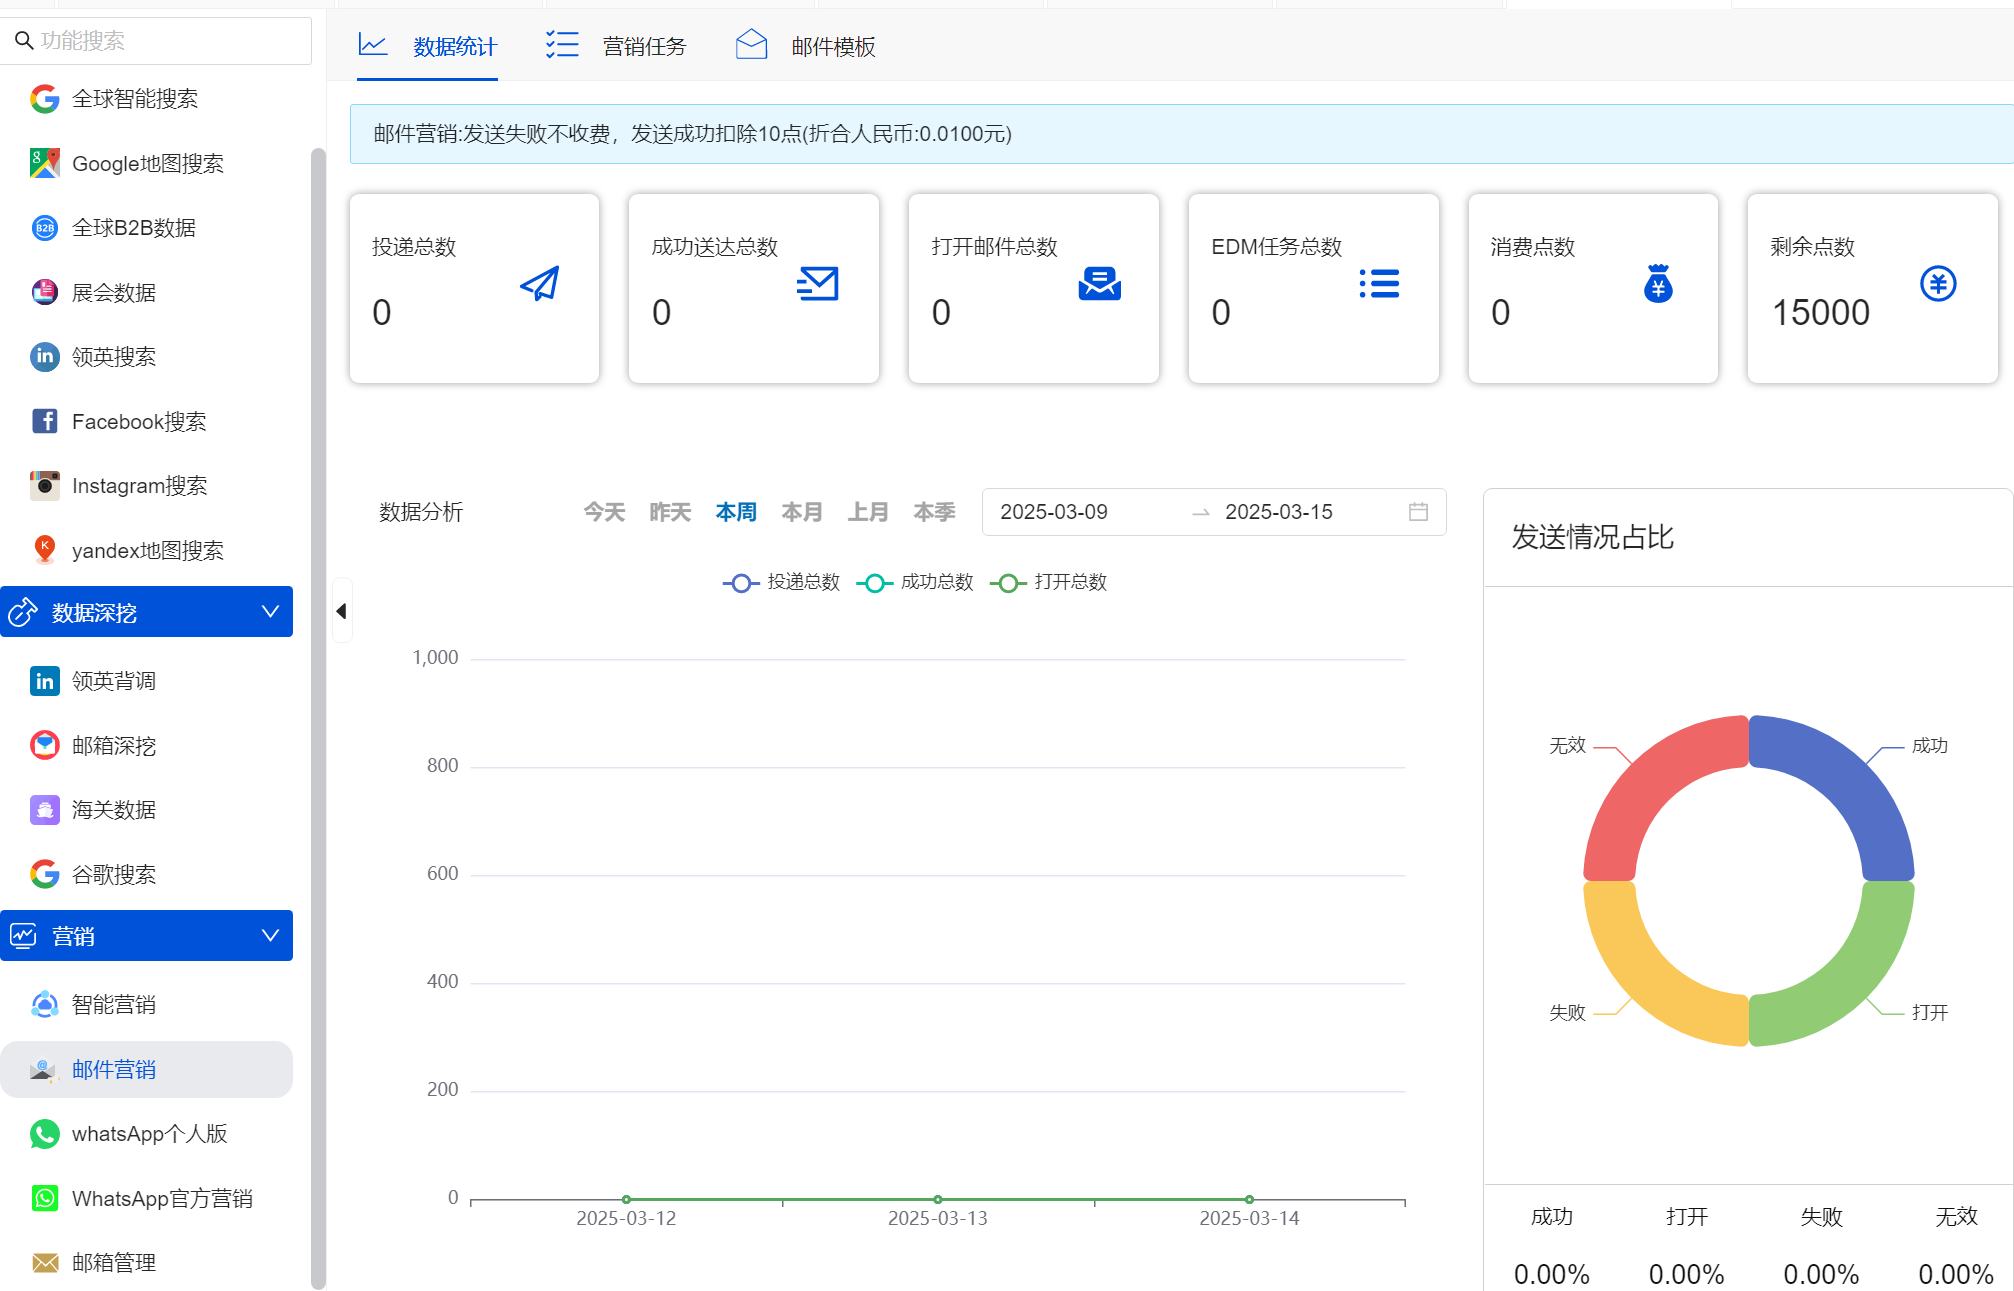Select the 本月 time range filter
The height and width of the screenshot is (1291, 2014).
coord(801,512)
